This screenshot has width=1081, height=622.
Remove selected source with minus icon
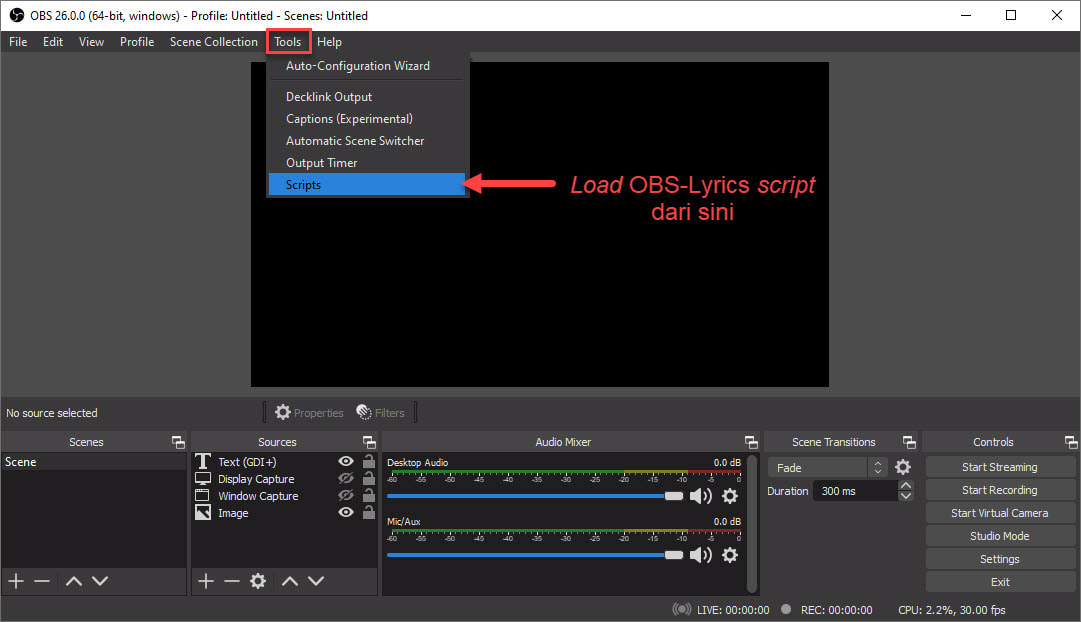point(232,581)
